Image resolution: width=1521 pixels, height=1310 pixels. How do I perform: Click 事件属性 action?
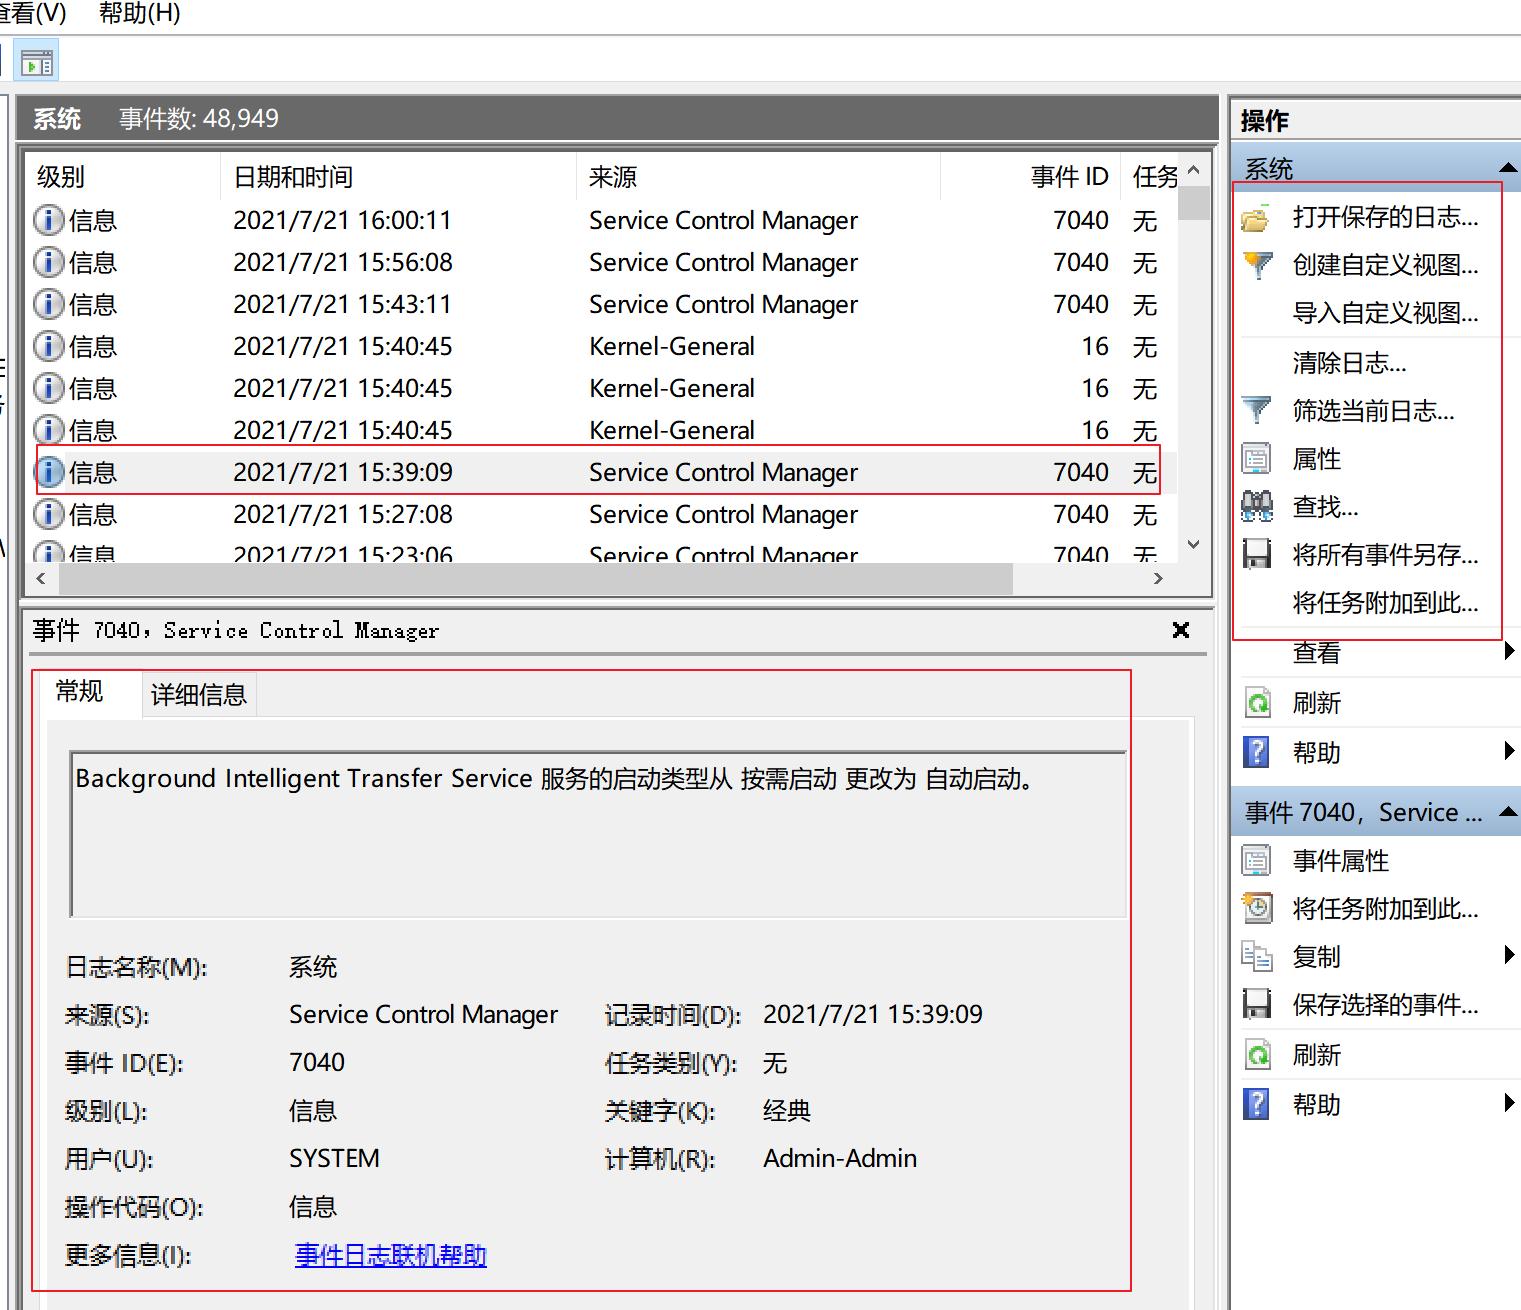click(x=1340, y=860)
